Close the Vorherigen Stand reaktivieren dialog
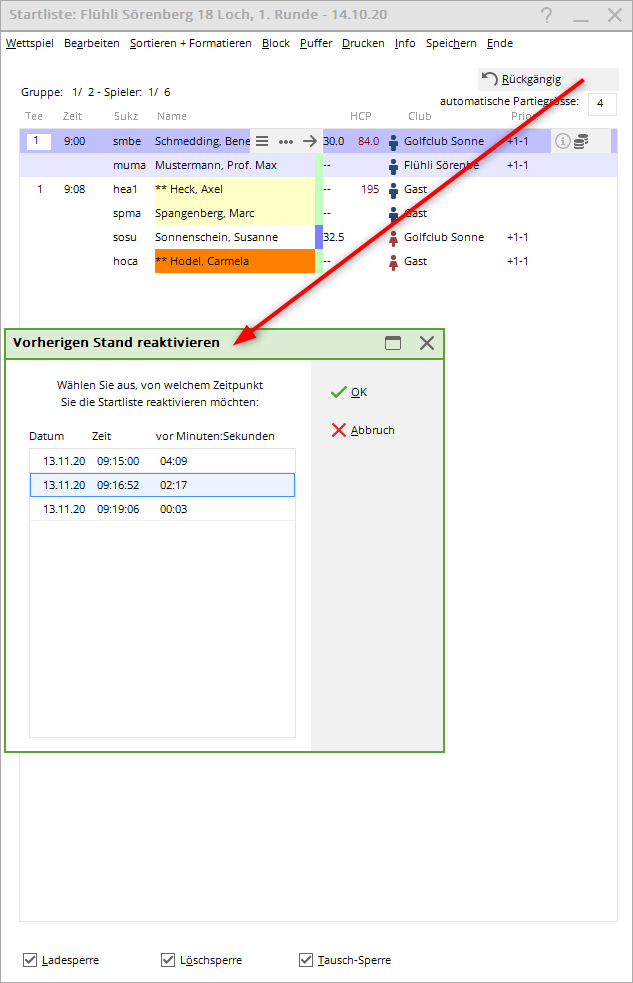The image size is (633, 983). 427,343
